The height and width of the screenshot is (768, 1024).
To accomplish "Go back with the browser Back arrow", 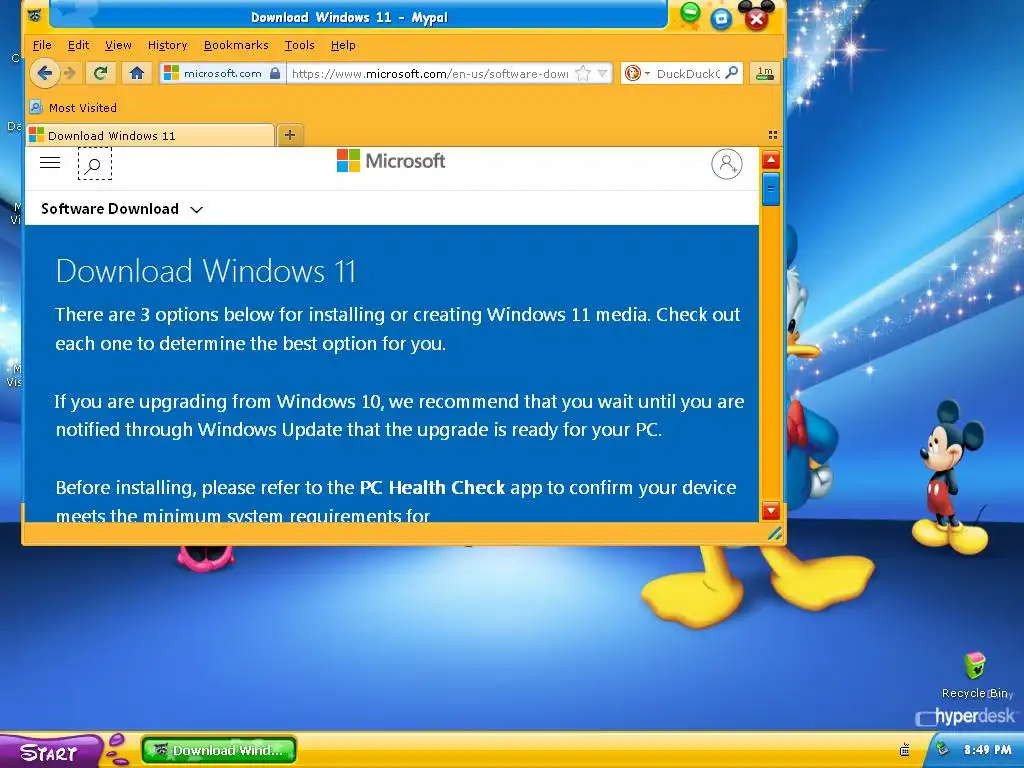I will (x=44, y=73).
